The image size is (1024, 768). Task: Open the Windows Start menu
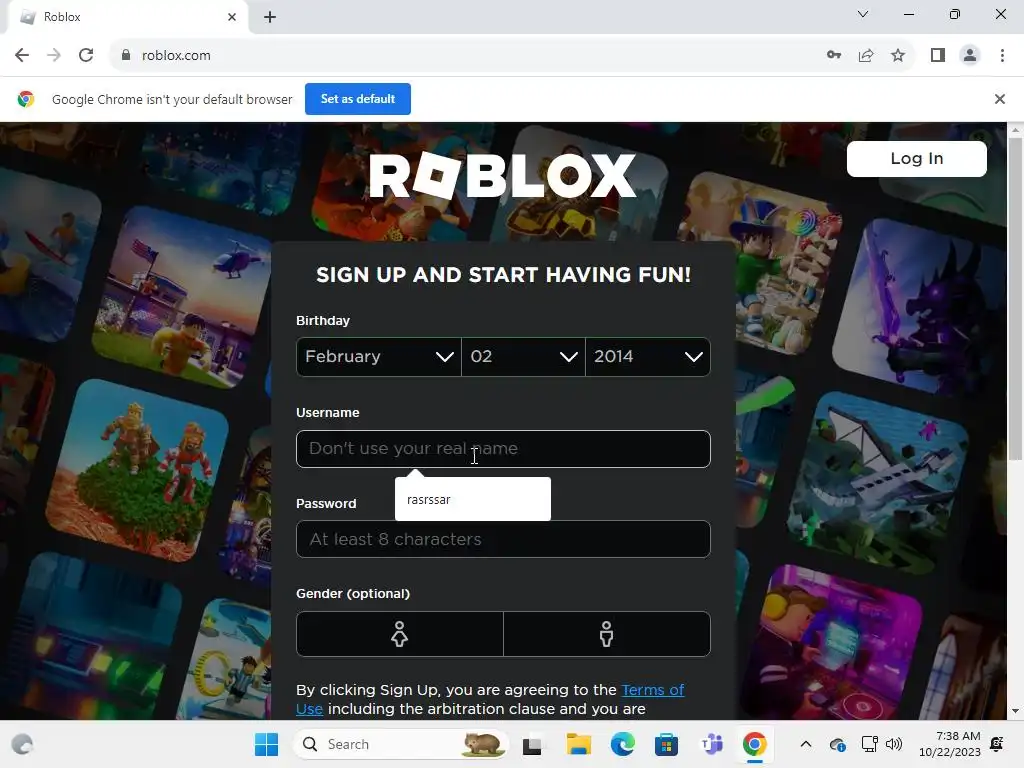tap(266, 744)
